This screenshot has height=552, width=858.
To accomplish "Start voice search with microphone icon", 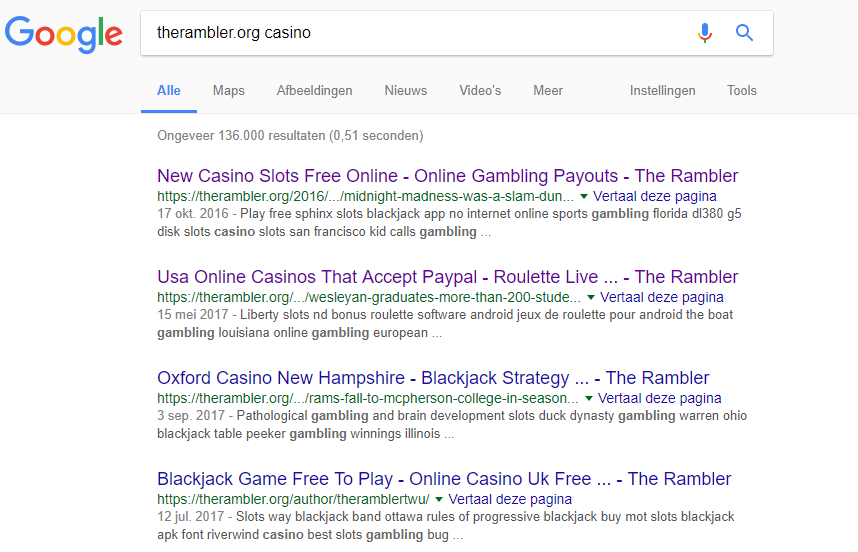I will tap(705, 33).
